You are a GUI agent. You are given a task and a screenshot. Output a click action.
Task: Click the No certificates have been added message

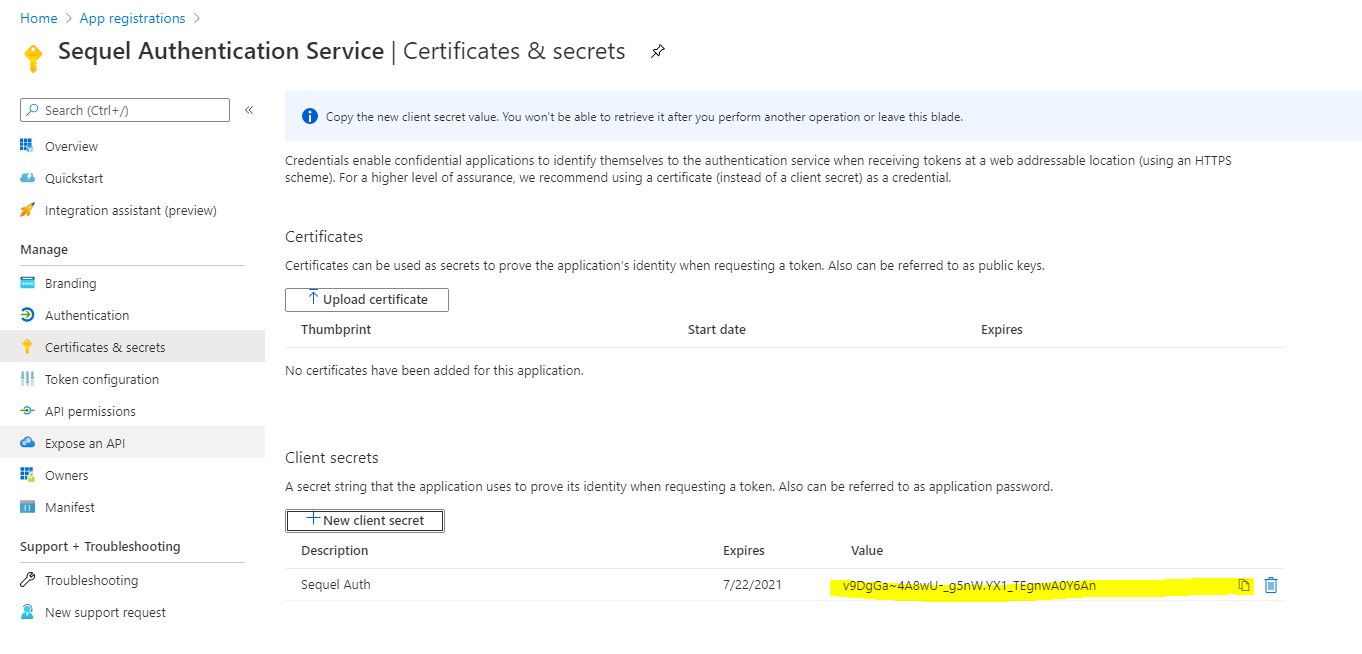434,370
